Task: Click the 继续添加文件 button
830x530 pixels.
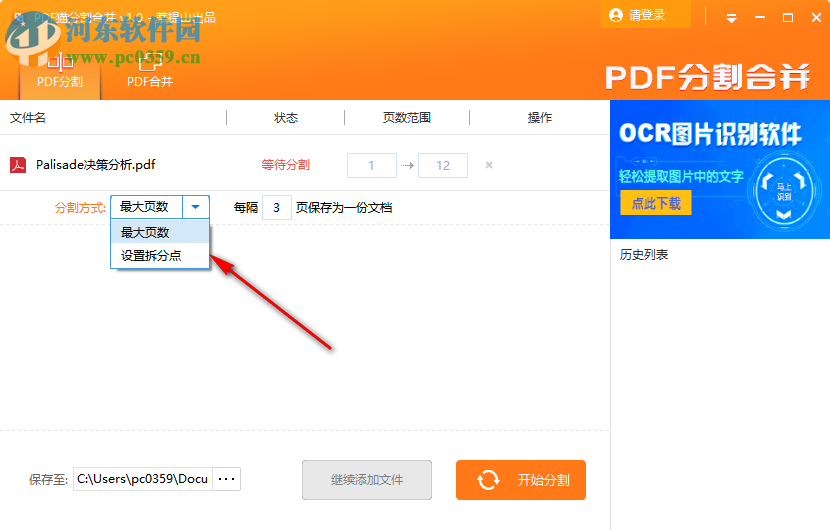Action: coord(367,480)
